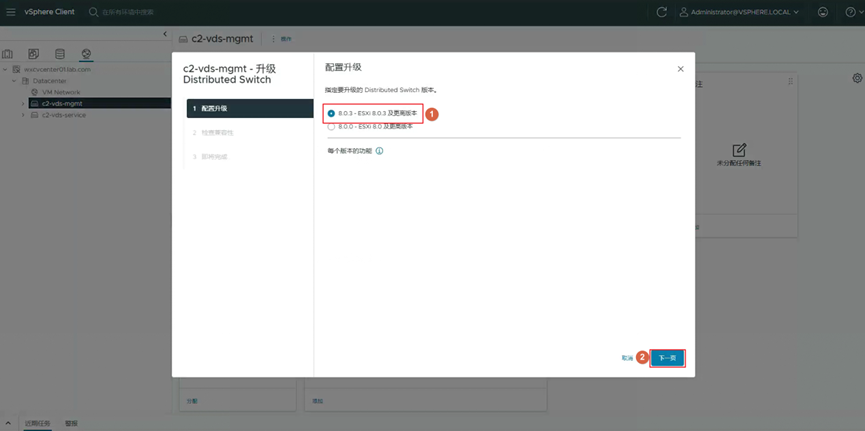Click the c2-vds-mgmt title switch icon
865x431 pixels.
point(184,39)
